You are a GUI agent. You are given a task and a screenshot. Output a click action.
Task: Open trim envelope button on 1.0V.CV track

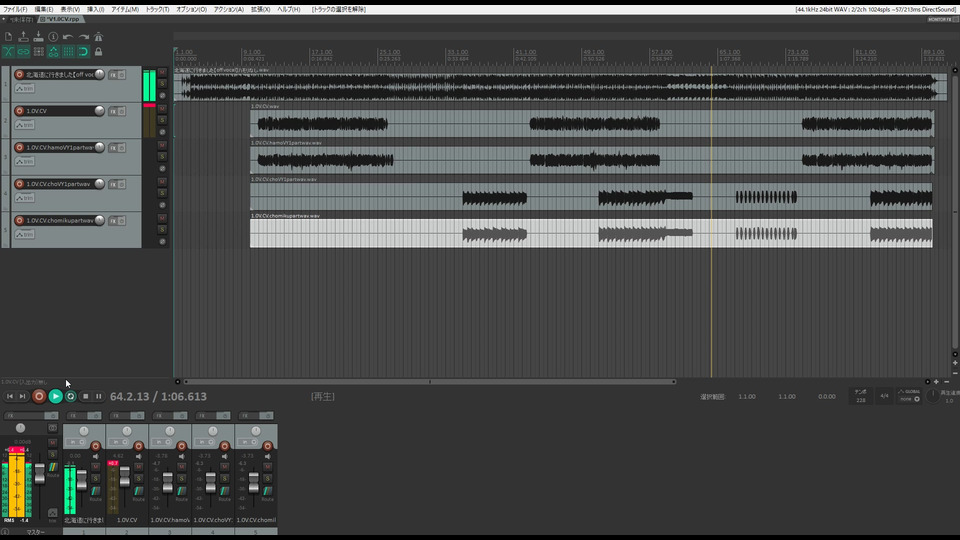tap(24, 125)
